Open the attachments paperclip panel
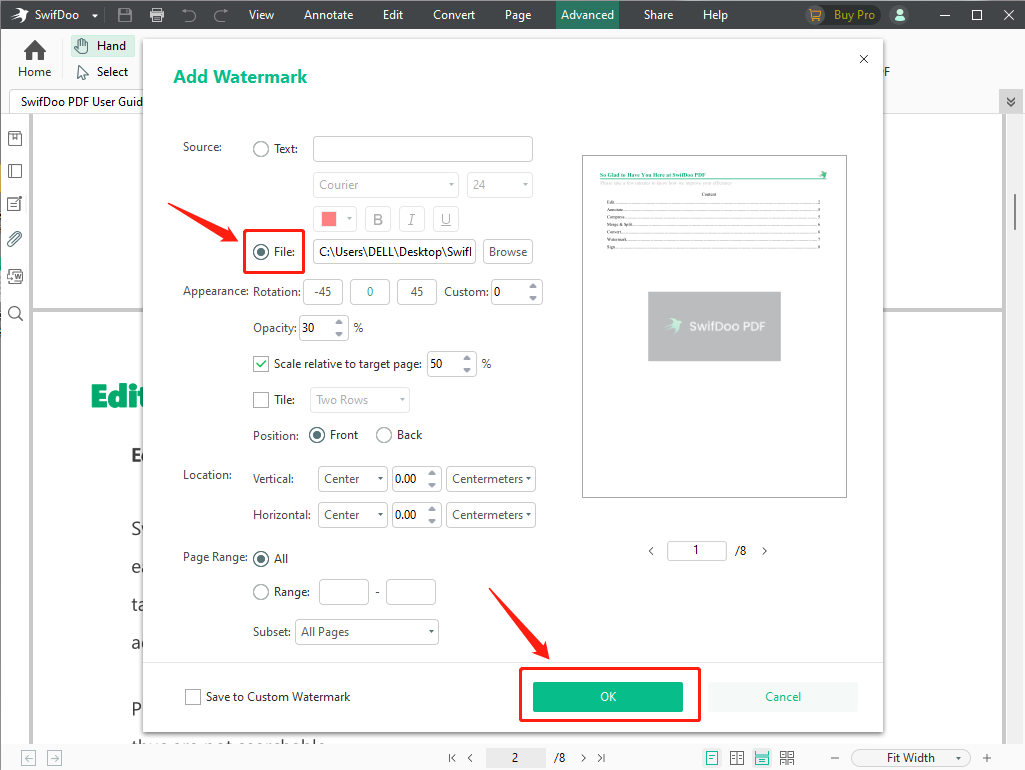The width and height of the screenshot is (1025, 770). click(15, 239)
